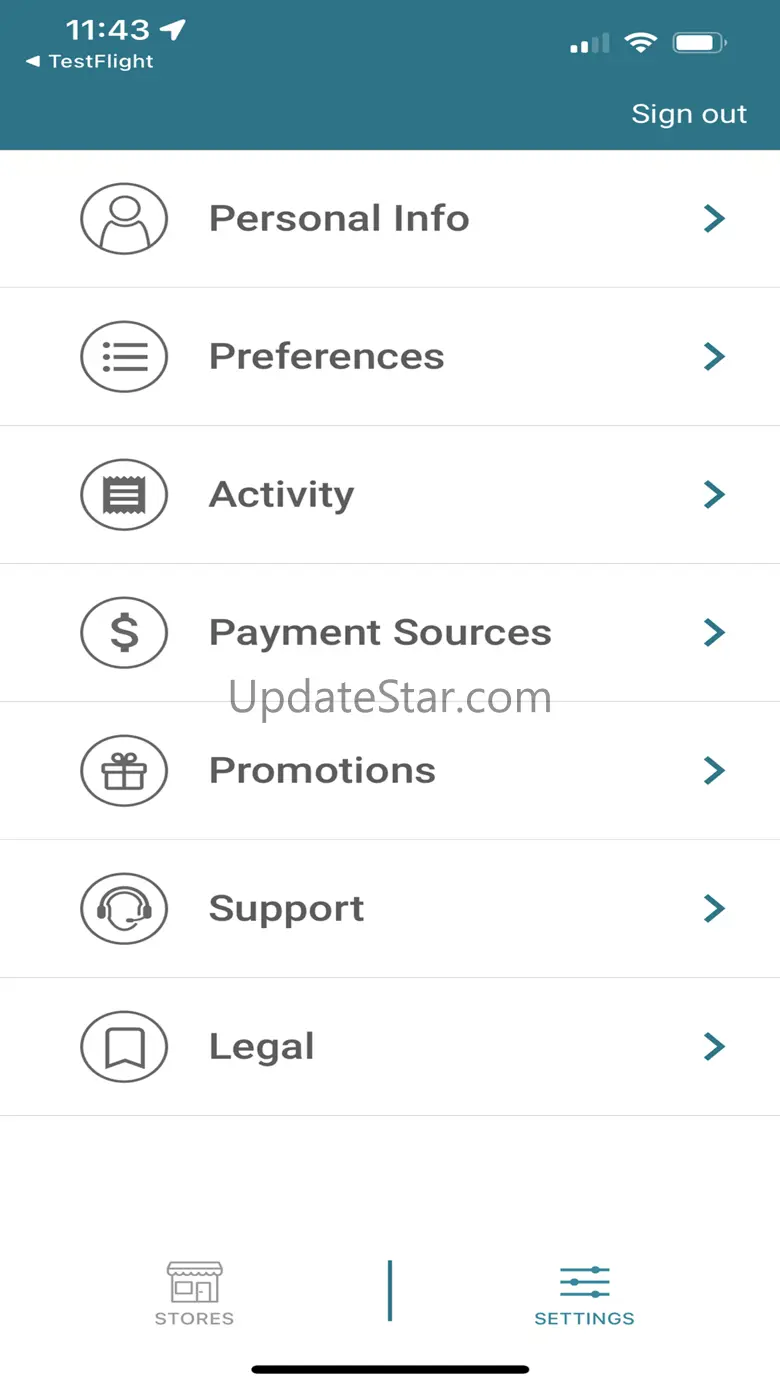Tap the Legal bookmark icon
Viewport: 780px width, 1387px height.
click(x=124, y=1046)
